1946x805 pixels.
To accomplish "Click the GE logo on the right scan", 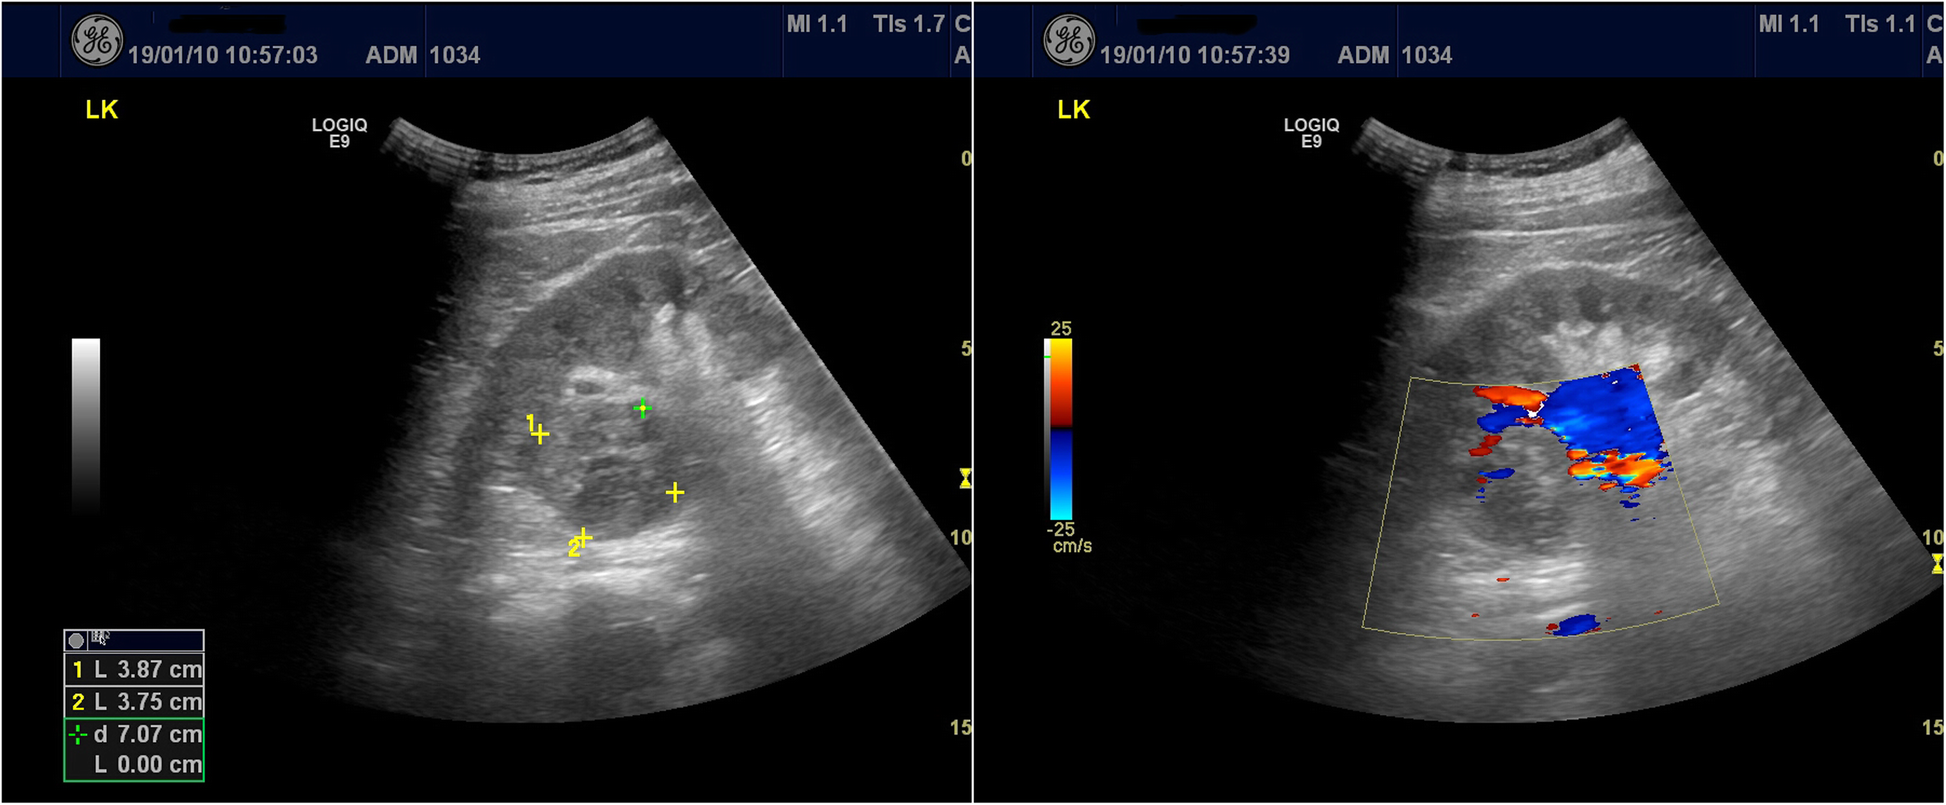I will point(1069,42).
